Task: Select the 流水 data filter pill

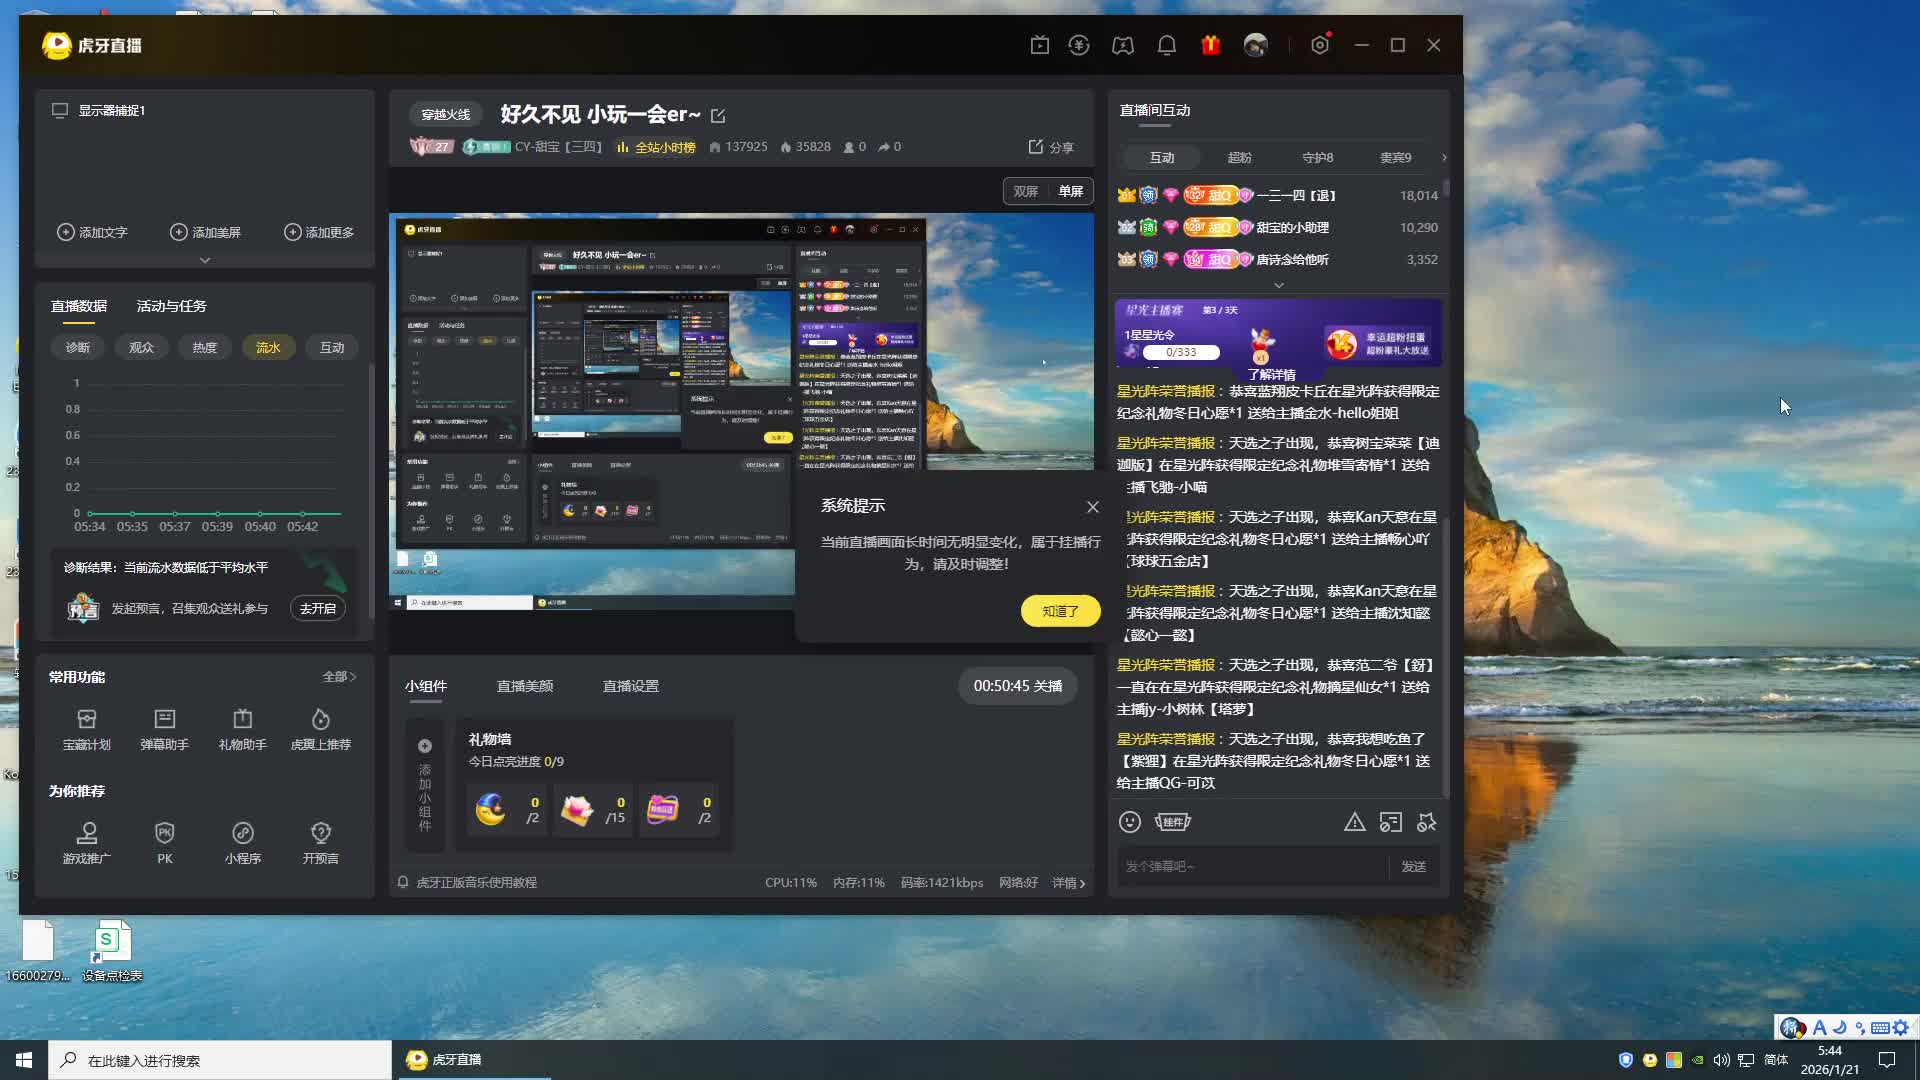Action: pyautogui.click(x=268, y=347)
